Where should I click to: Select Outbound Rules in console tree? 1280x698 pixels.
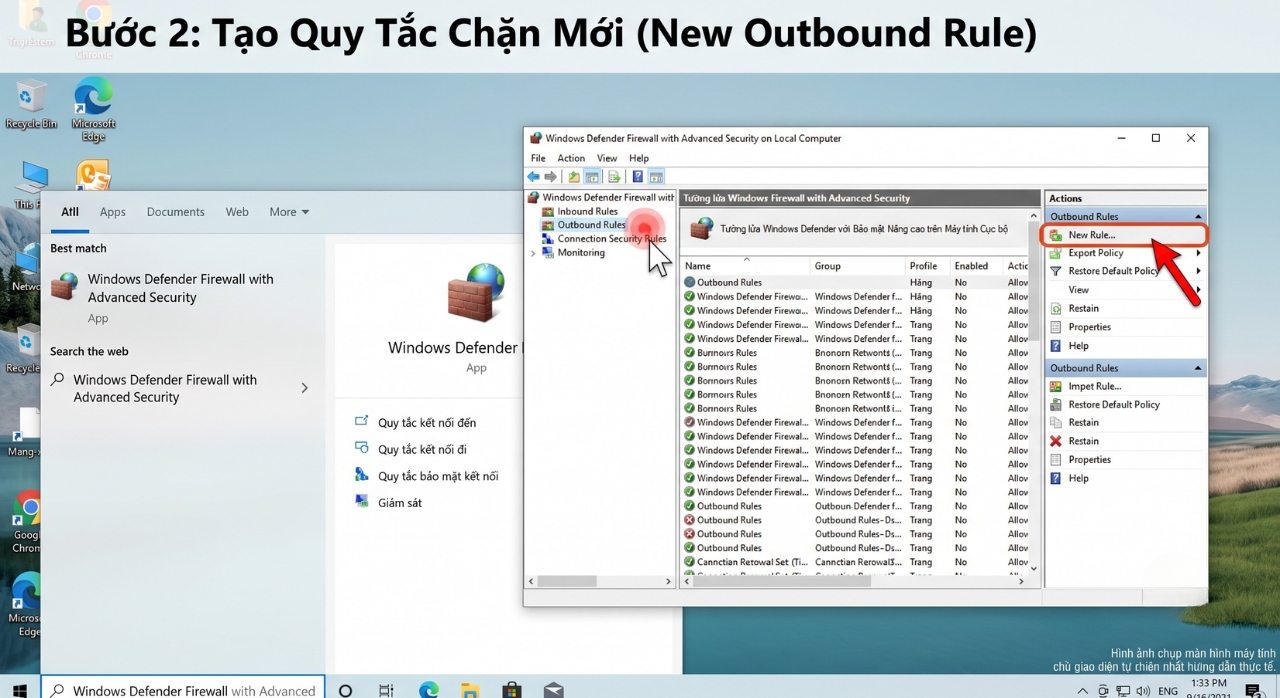pos(591,225)
